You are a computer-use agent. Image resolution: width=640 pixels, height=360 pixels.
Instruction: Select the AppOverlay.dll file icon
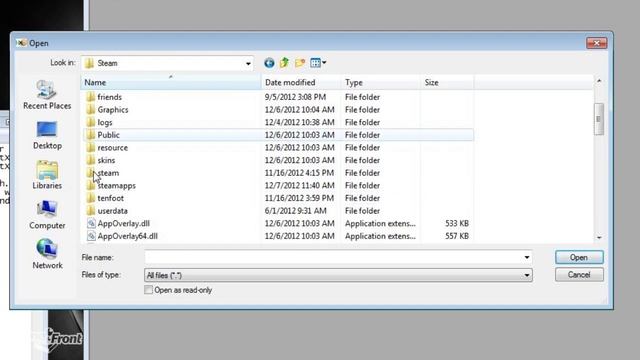(91, 224)
